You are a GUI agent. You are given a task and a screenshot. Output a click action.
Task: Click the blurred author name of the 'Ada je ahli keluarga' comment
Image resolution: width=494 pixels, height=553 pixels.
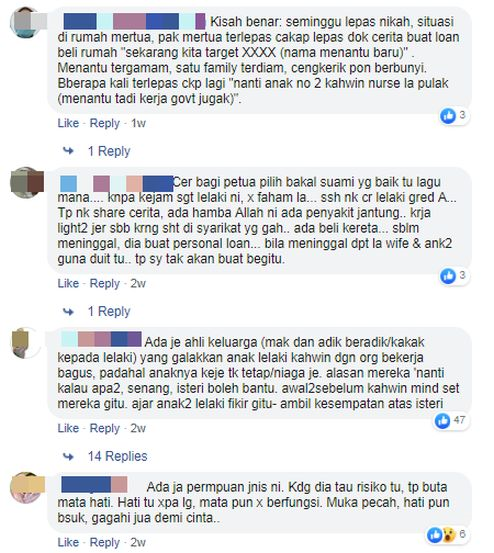(102, 339)
